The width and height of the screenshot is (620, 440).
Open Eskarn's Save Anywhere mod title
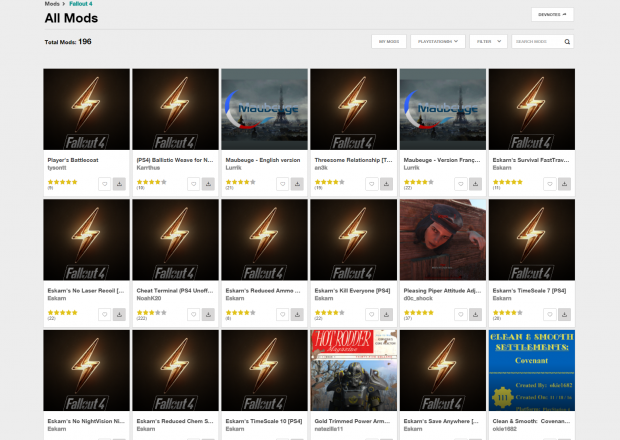click(x=441, y=421)
